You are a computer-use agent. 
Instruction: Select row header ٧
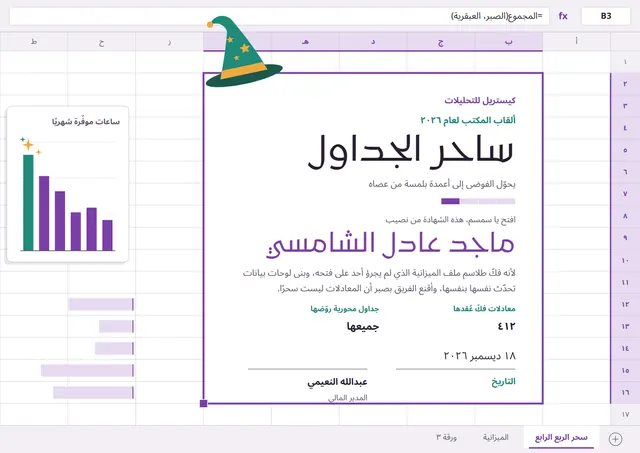(x=625, y=194)
